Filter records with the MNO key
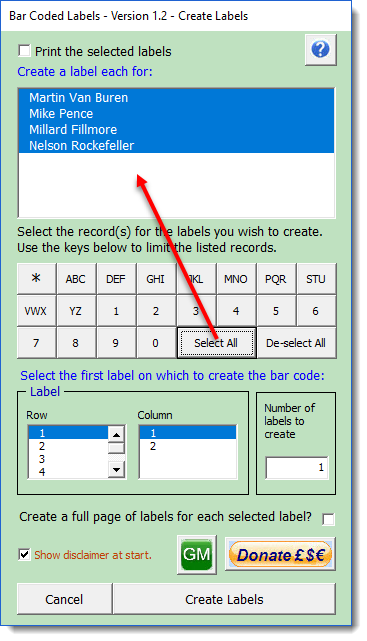The height and width of the screenshot is (641, 367). click(x=236, y=279)
